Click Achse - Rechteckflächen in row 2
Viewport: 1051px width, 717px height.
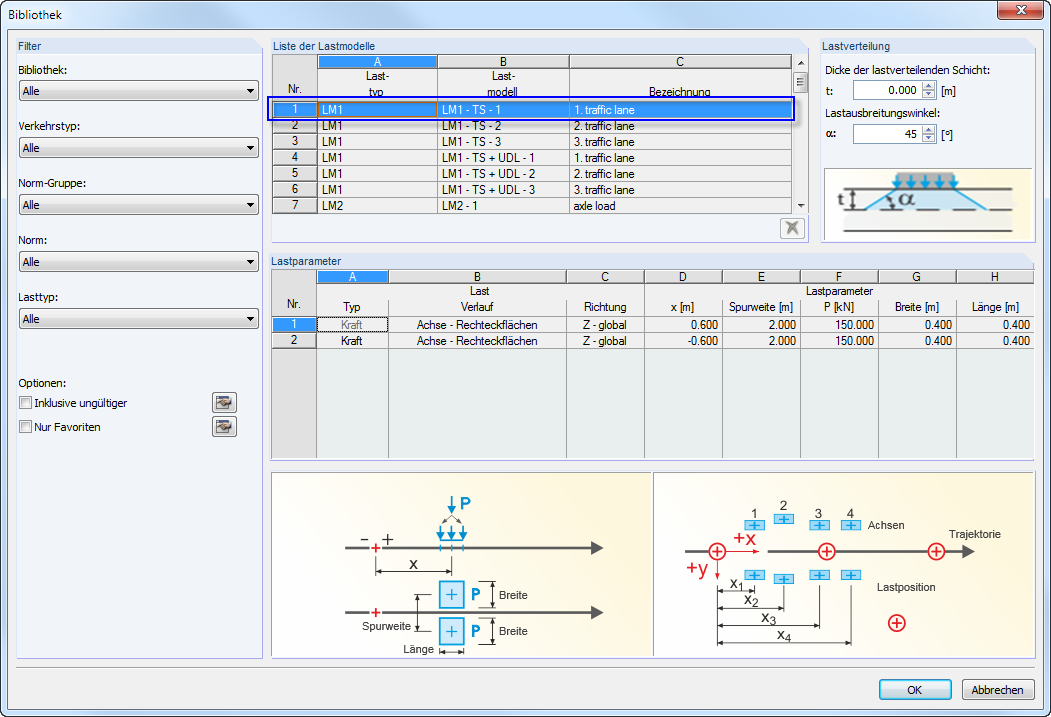pyautogui.click(x=477, y=341)
